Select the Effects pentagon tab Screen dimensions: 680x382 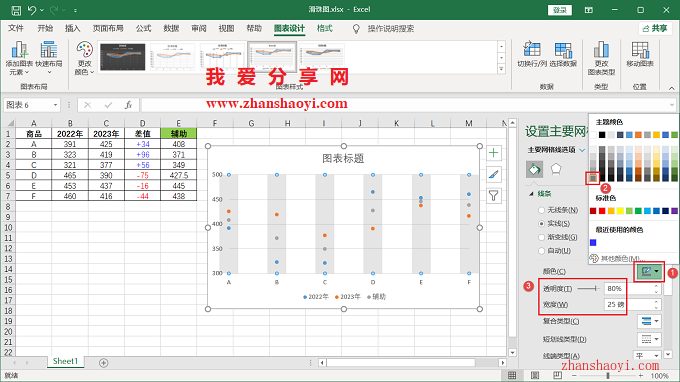click(x=556, y=169)
